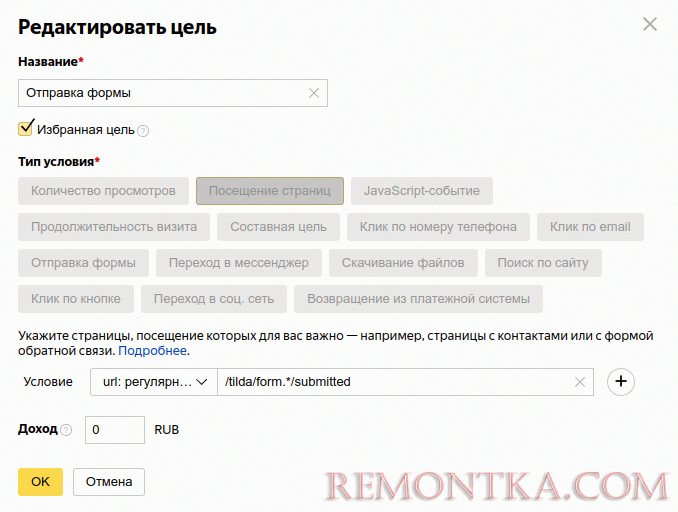Cancel editing with Отмена button
Image resolution: width=678 pixels, height=512 pixels.
(109, 482)
